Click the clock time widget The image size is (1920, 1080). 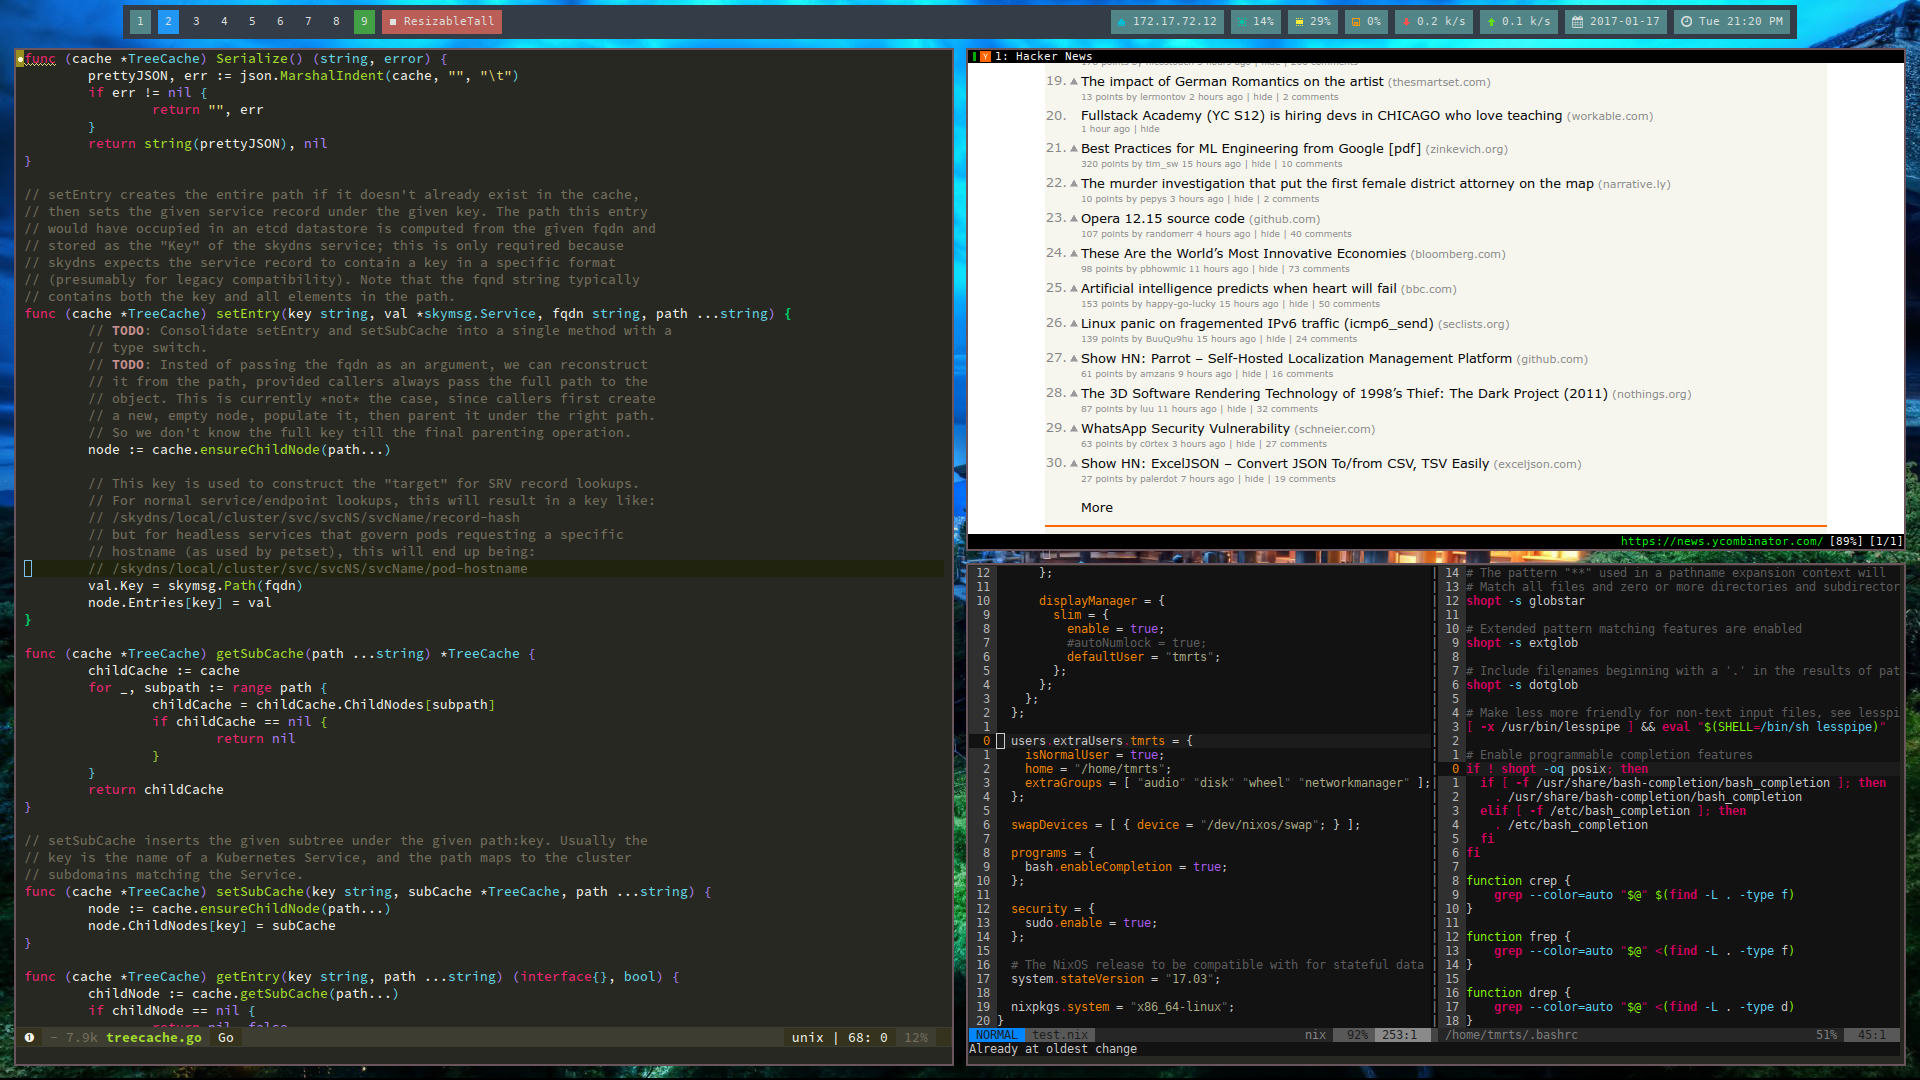(1735, 21)
